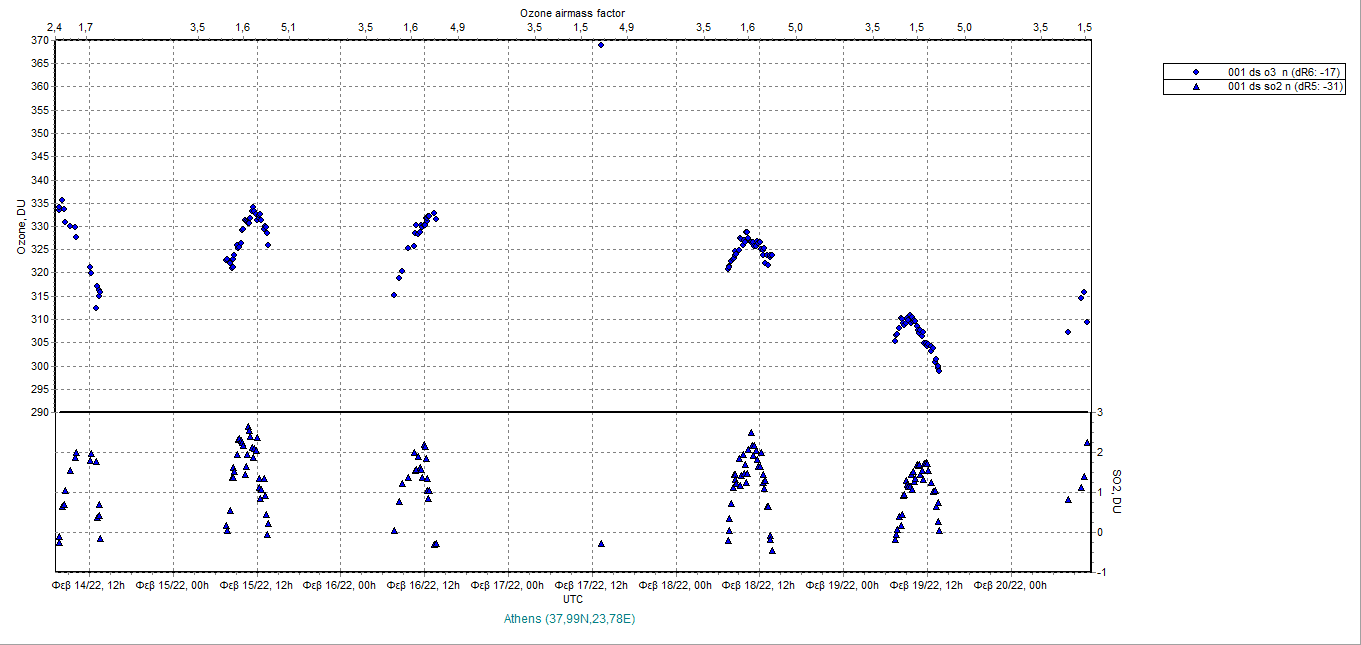Click the 'SO2, DU' right axis label
The height and width of the screenshot is (645, 1361).
pyautogui.click(x=1118, y=490)
